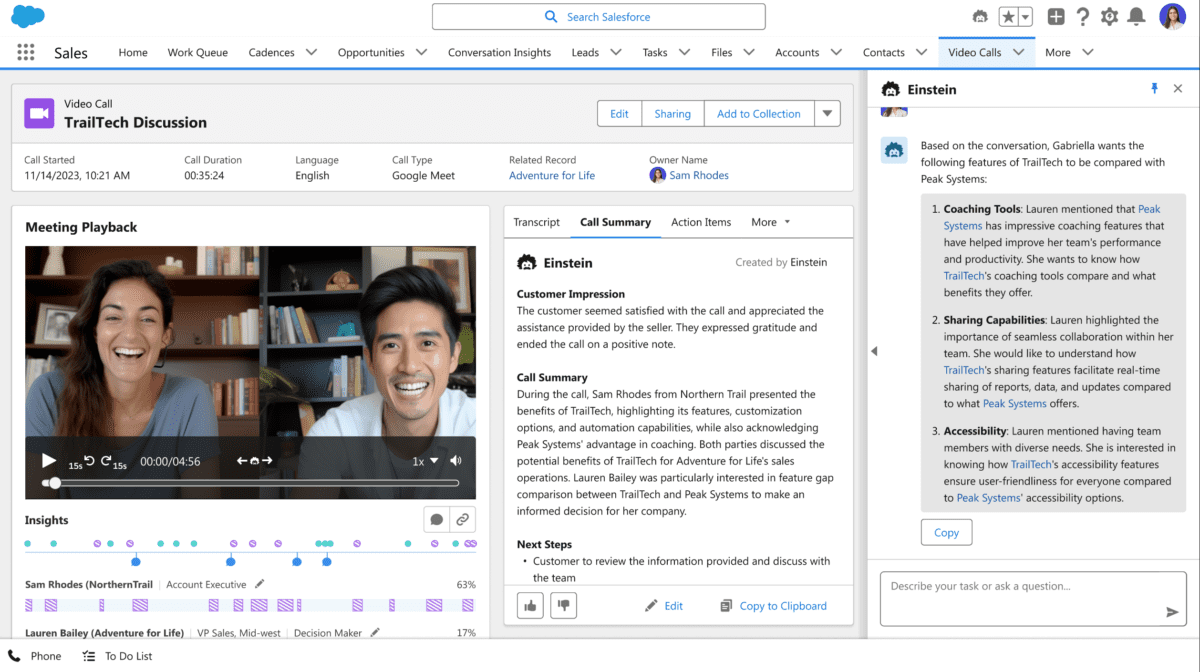1200x672 pixels.
Task: Mute the video player audio
Action: tap(456, 460)
